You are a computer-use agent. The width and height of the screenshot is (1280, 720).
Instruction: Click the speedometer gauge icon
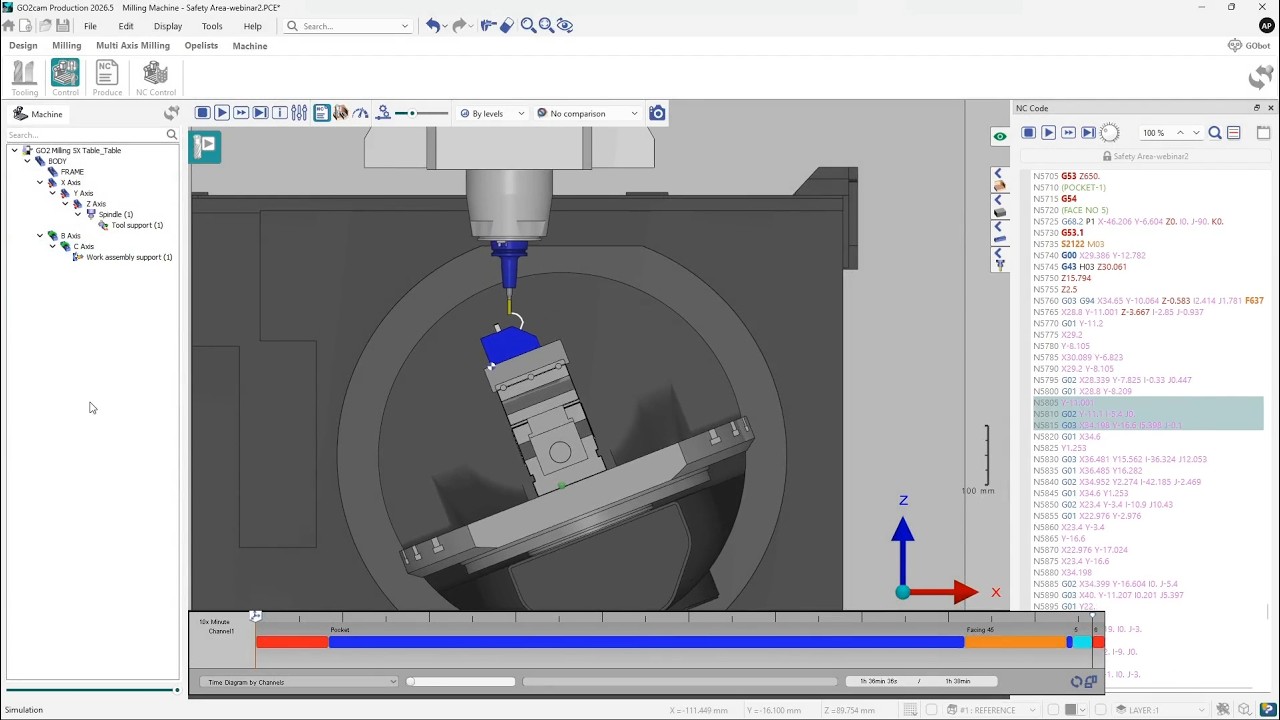361,113
